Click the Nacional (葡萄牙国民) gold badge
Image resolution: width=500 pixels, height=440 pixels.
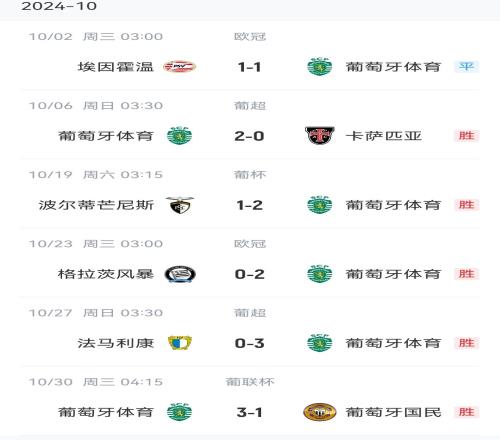tap(319, 412)
